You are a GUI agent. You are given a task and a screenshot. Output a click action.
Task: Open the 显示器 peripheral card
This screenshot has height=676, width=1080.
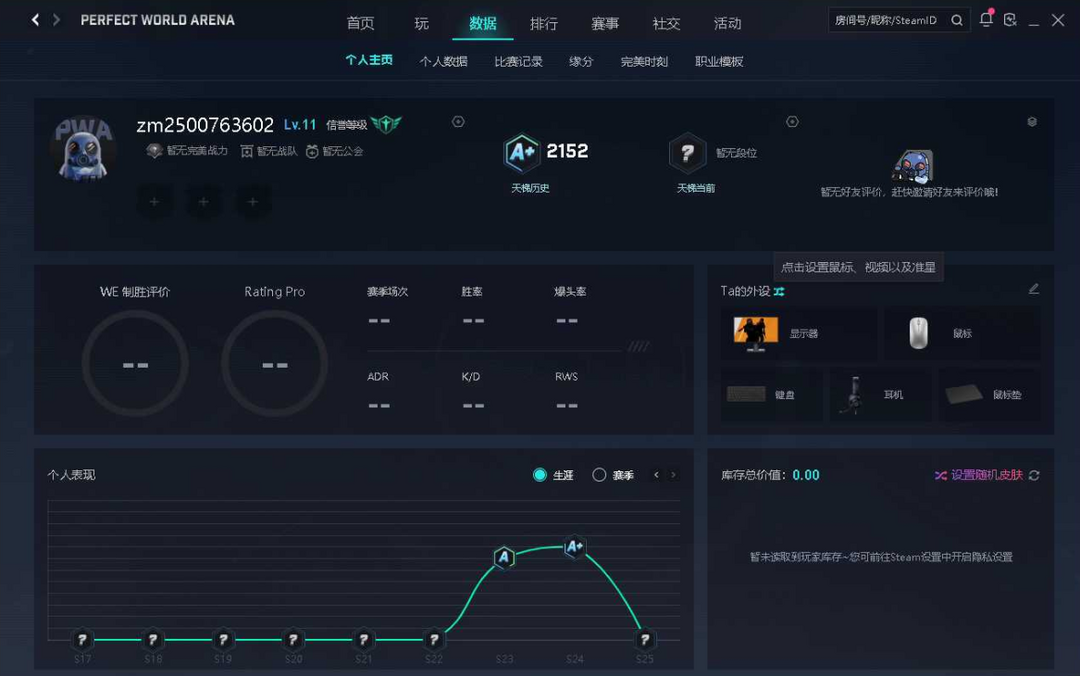(x=799, y=334)
